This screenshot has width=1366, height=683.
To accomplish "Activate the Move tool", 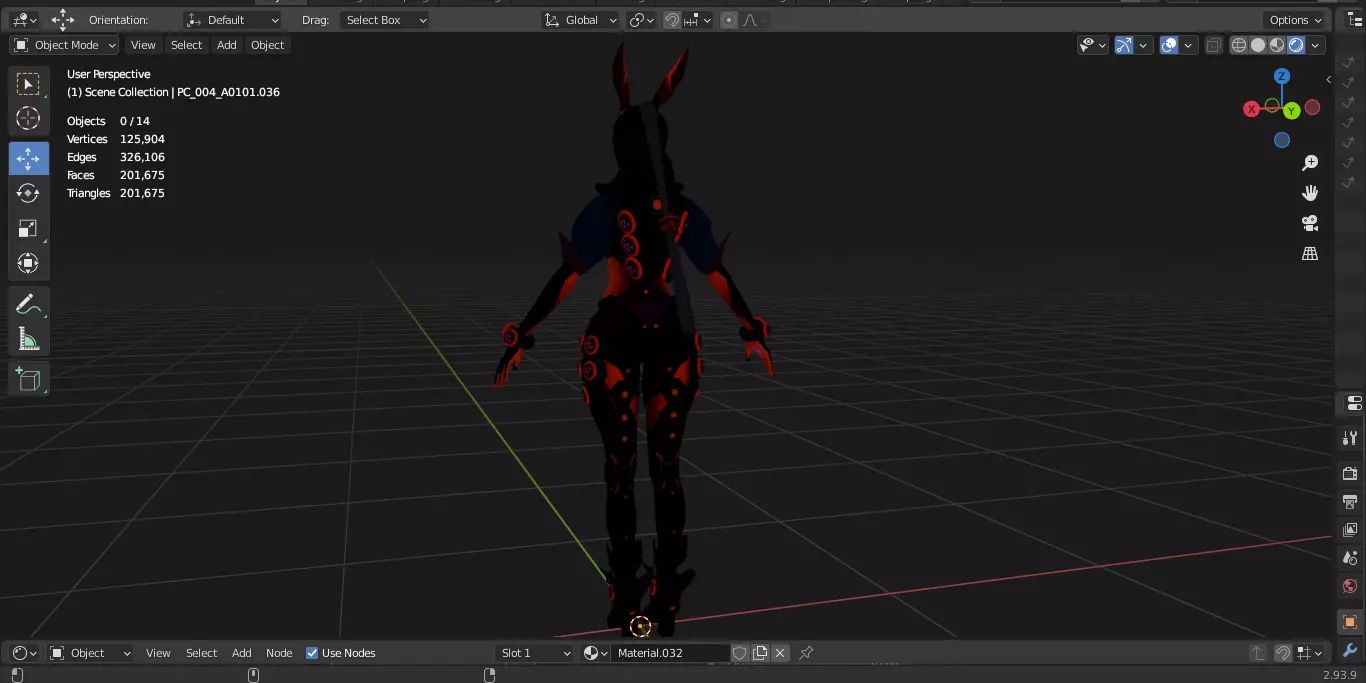I will point(28,159).
